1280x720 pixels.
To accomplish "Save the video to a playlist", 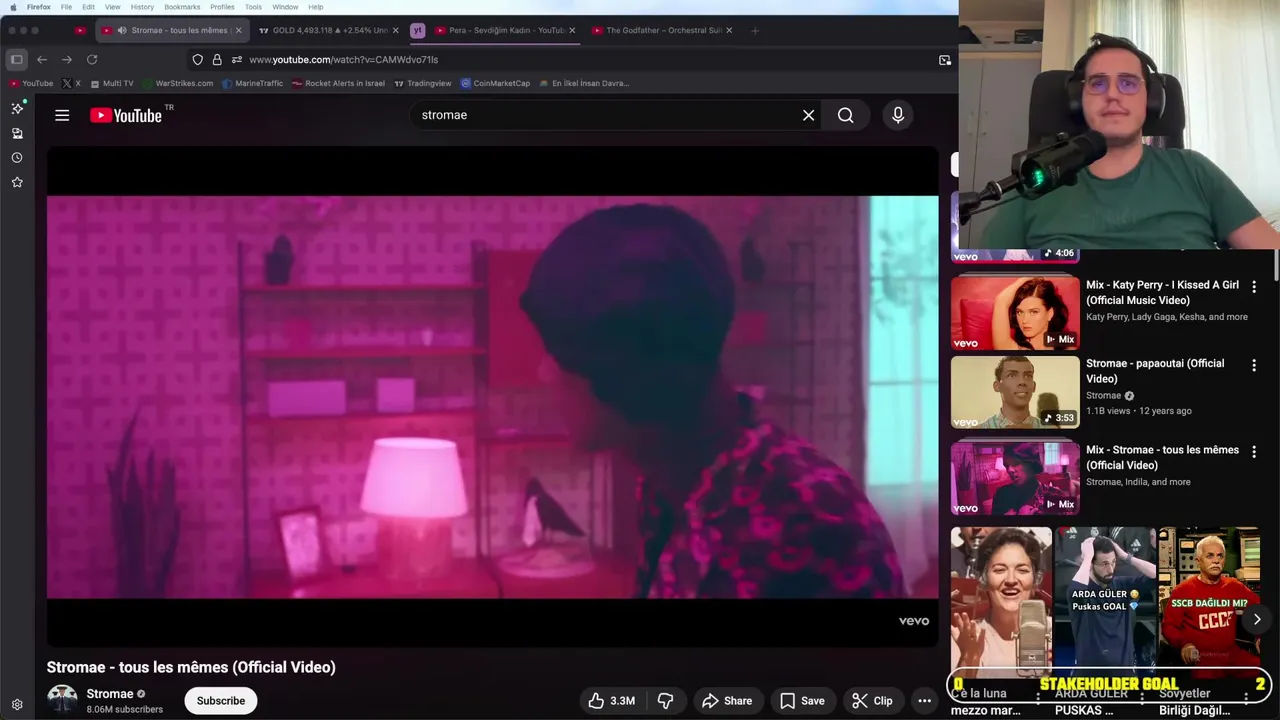I will [802, 701].
